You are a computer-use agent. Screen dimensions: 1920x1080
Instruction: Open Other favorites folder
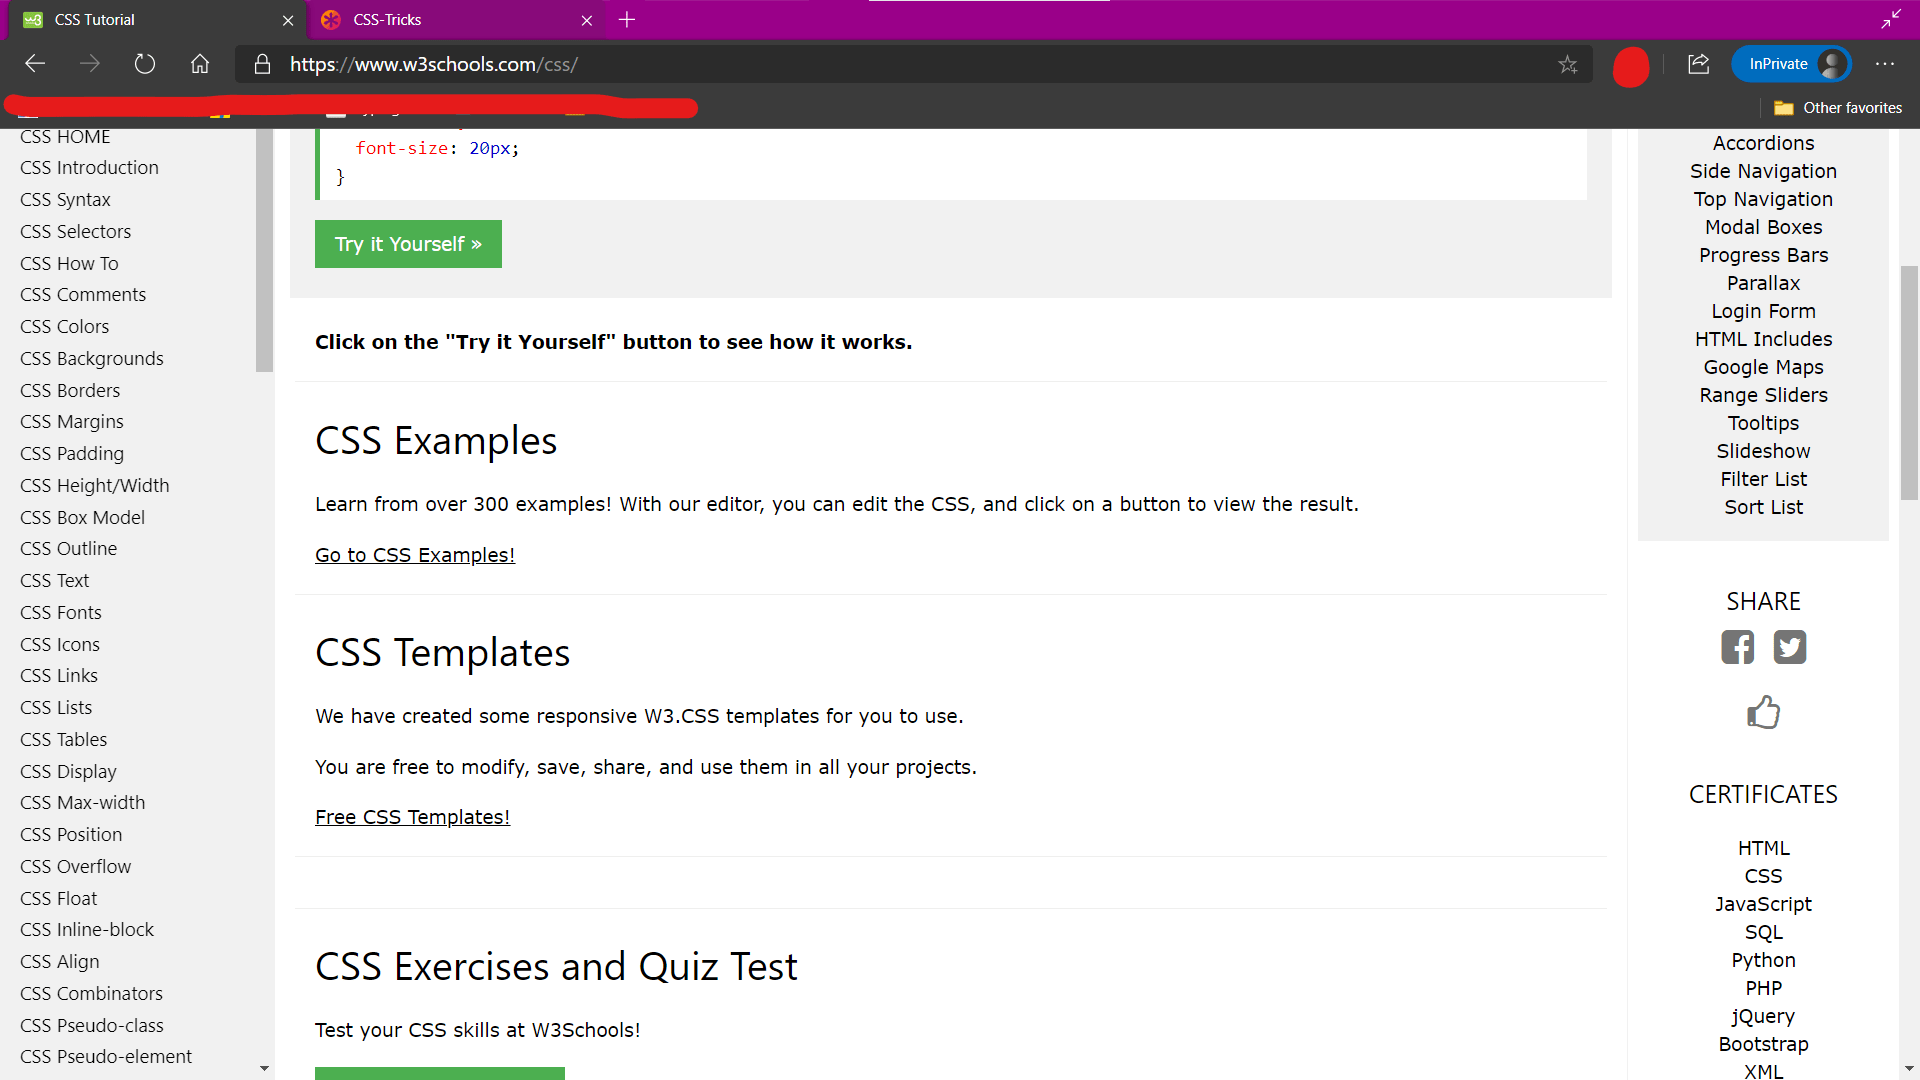[1838, 108]
